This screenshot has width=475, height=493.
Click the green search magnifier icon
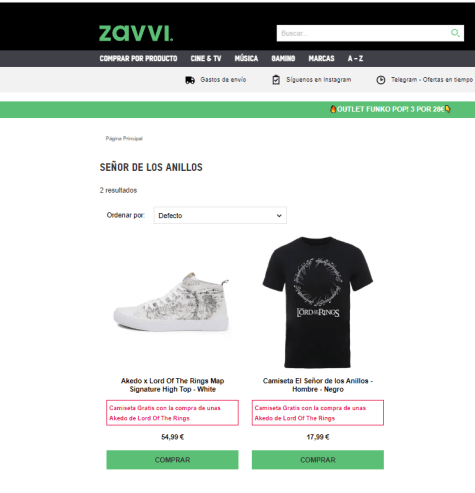(x=455, y=33)
